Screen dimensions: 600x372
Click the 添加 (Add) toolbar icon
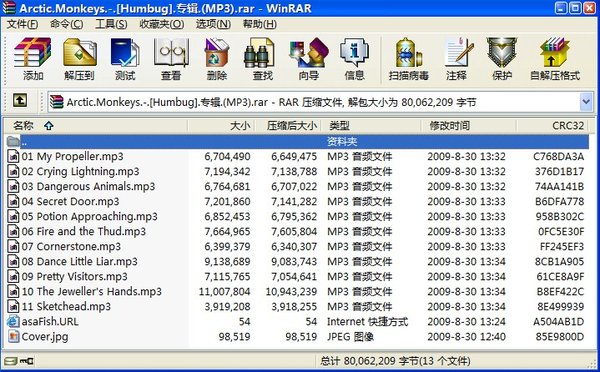[x=33, y=52]
